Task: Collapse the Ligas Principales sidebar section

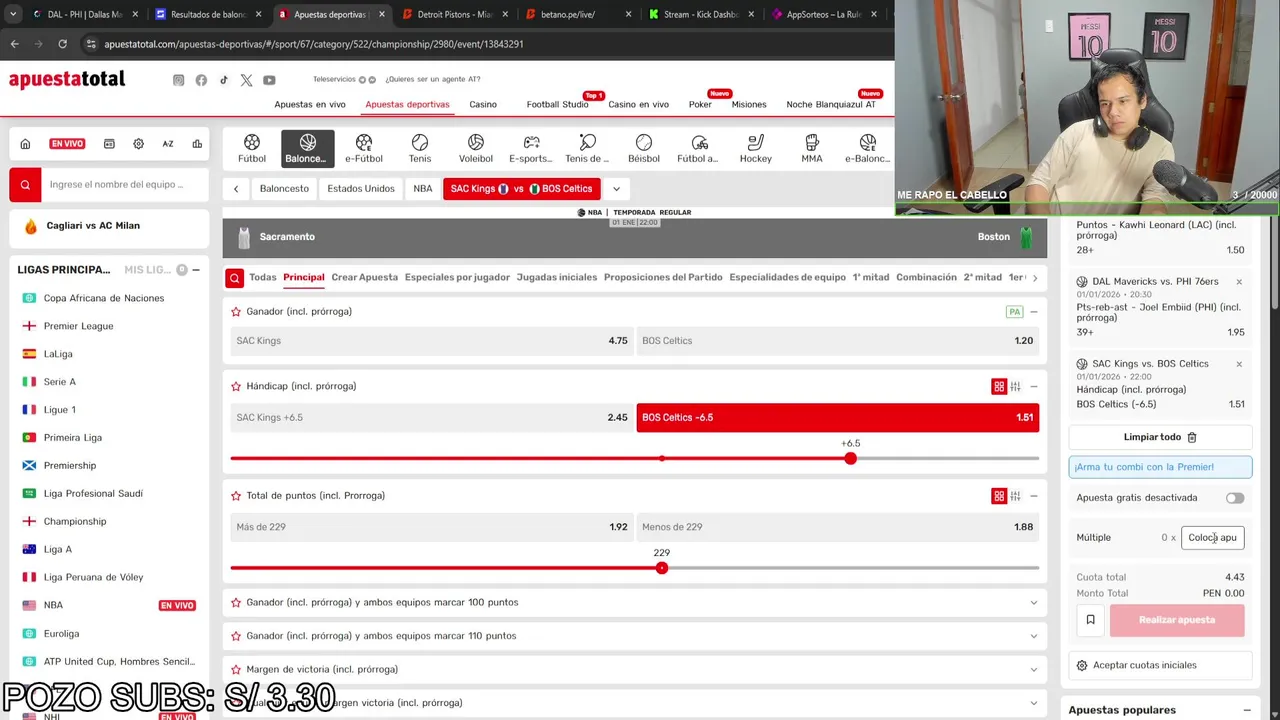Action: point(196,270)
